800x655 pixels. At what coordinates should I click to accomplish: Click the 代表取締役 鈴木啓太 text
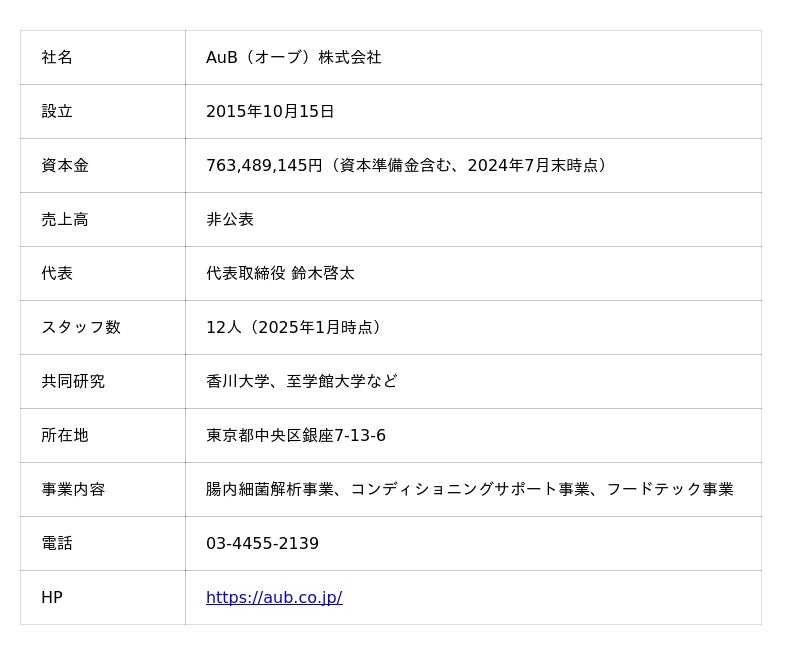(x=280, y=274)
